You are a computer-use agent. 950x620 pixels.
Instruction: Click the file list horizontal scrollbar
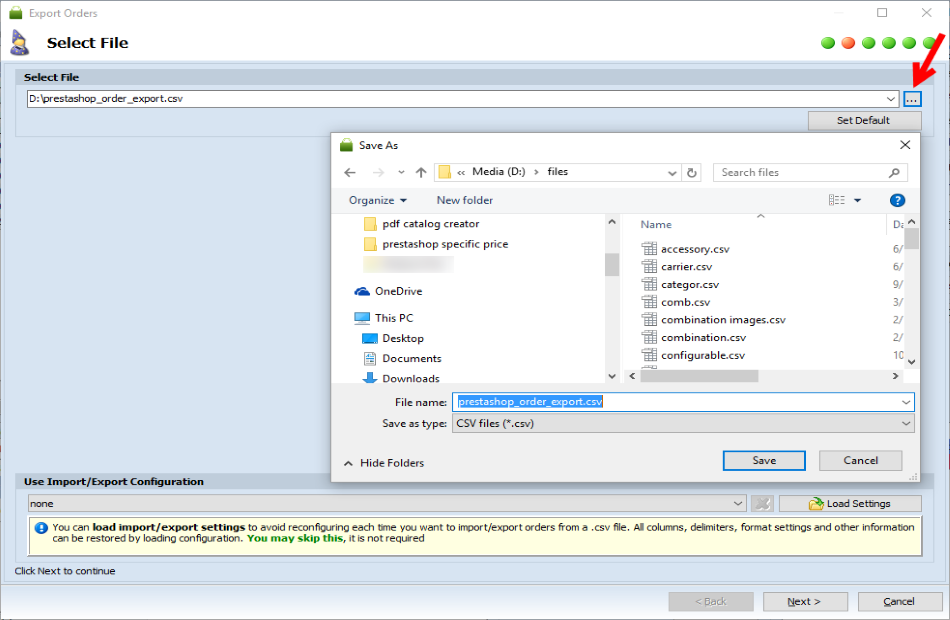tap(699, 376)
